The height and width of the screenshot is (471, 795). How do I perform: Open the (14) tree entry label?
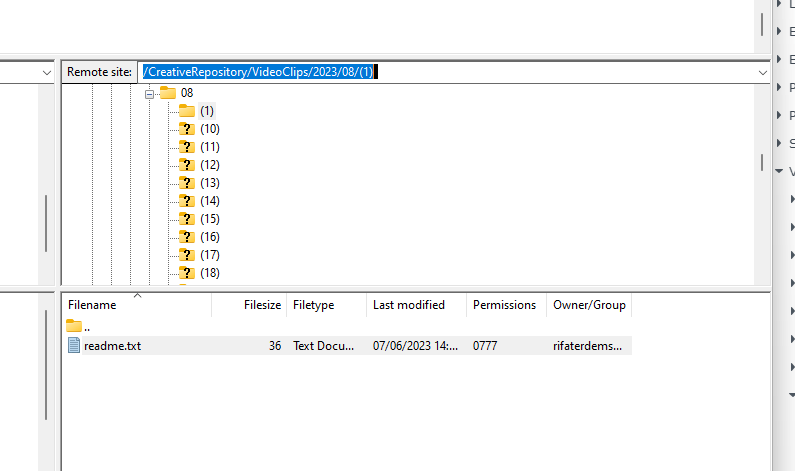[210, 201]
